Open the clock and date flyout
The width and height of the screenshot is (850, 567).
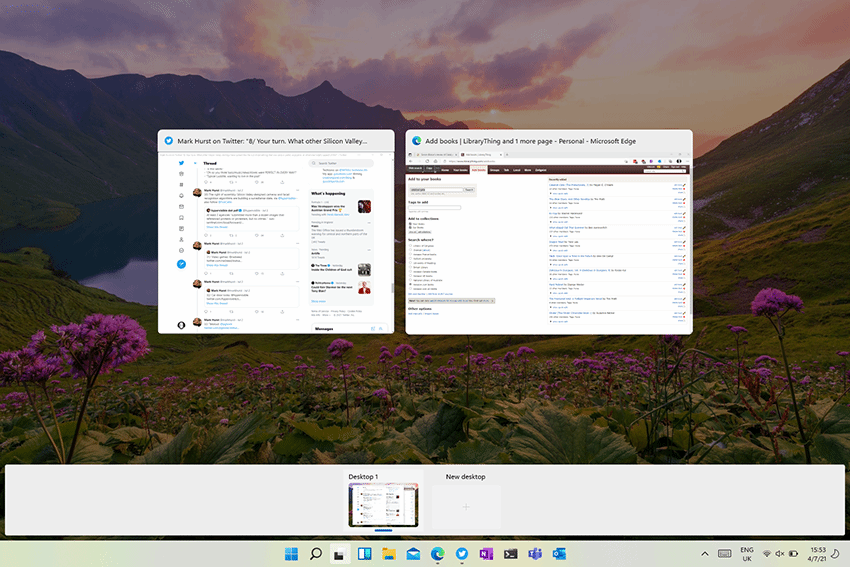(x=818, y=553)
